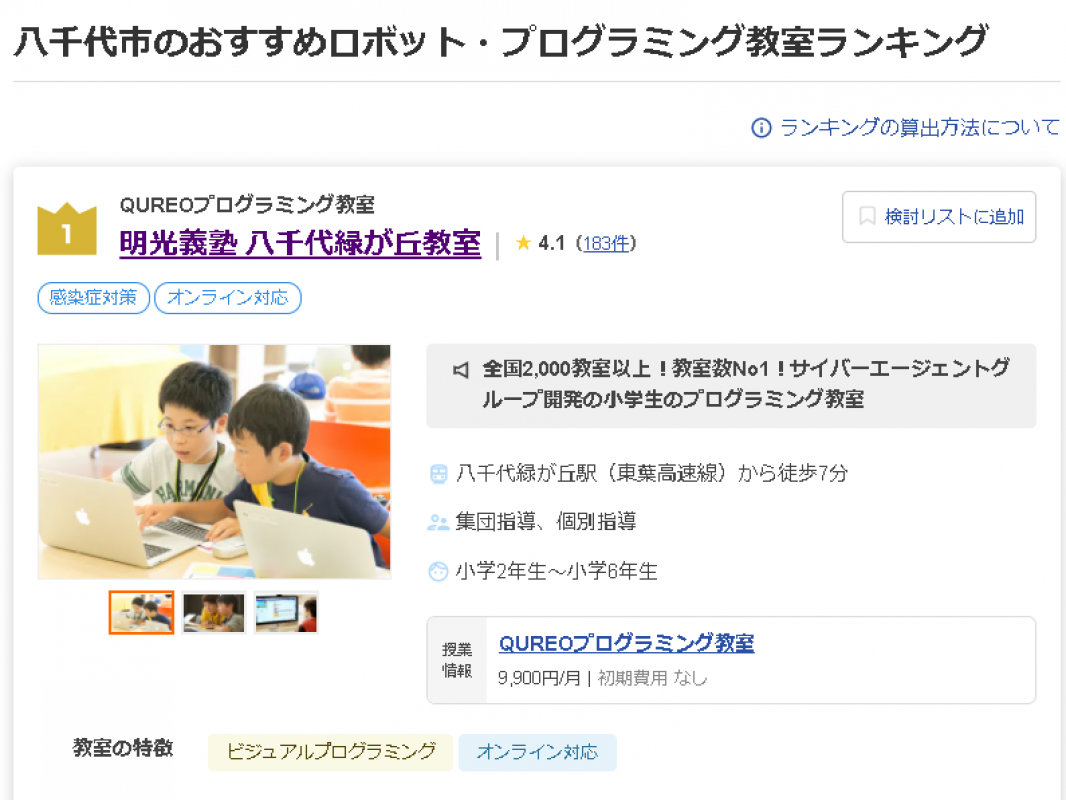Add school via 検討リストに追加 button

pos(939,217)
